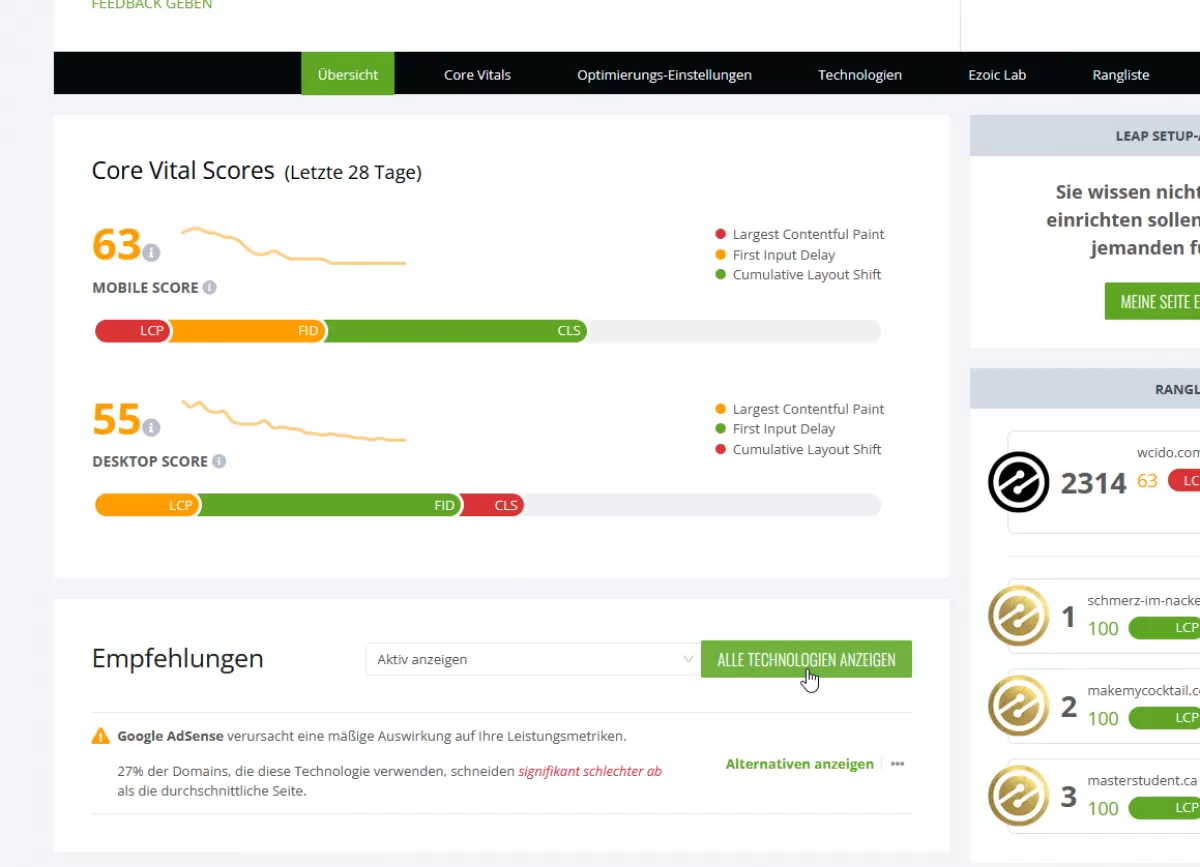Click info icon next to desktop score 55

tap(151, 428)
